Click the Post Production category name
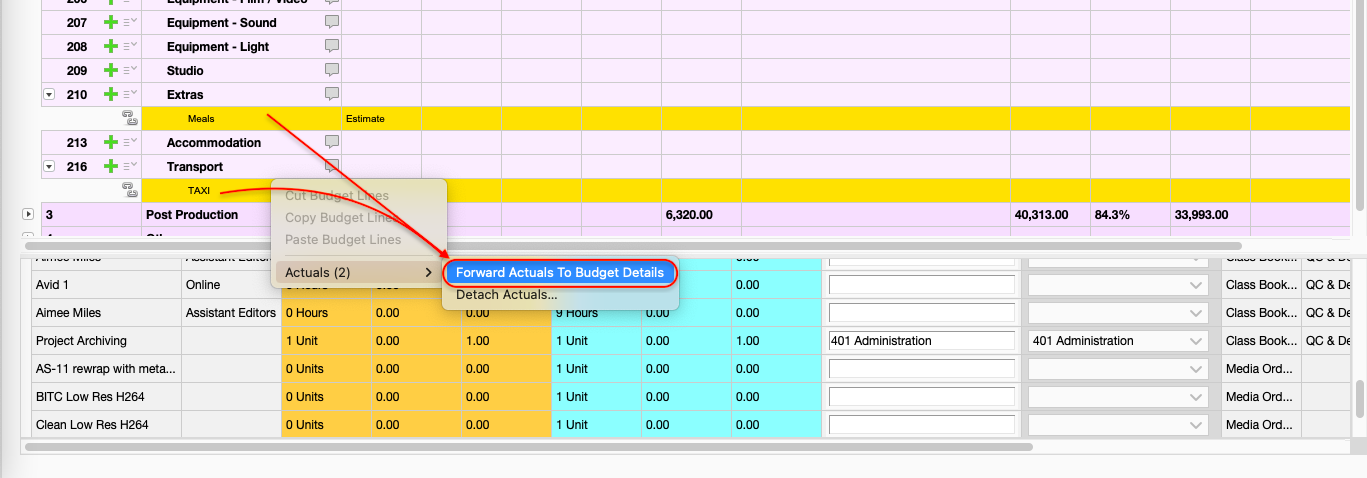 [192, 214]
